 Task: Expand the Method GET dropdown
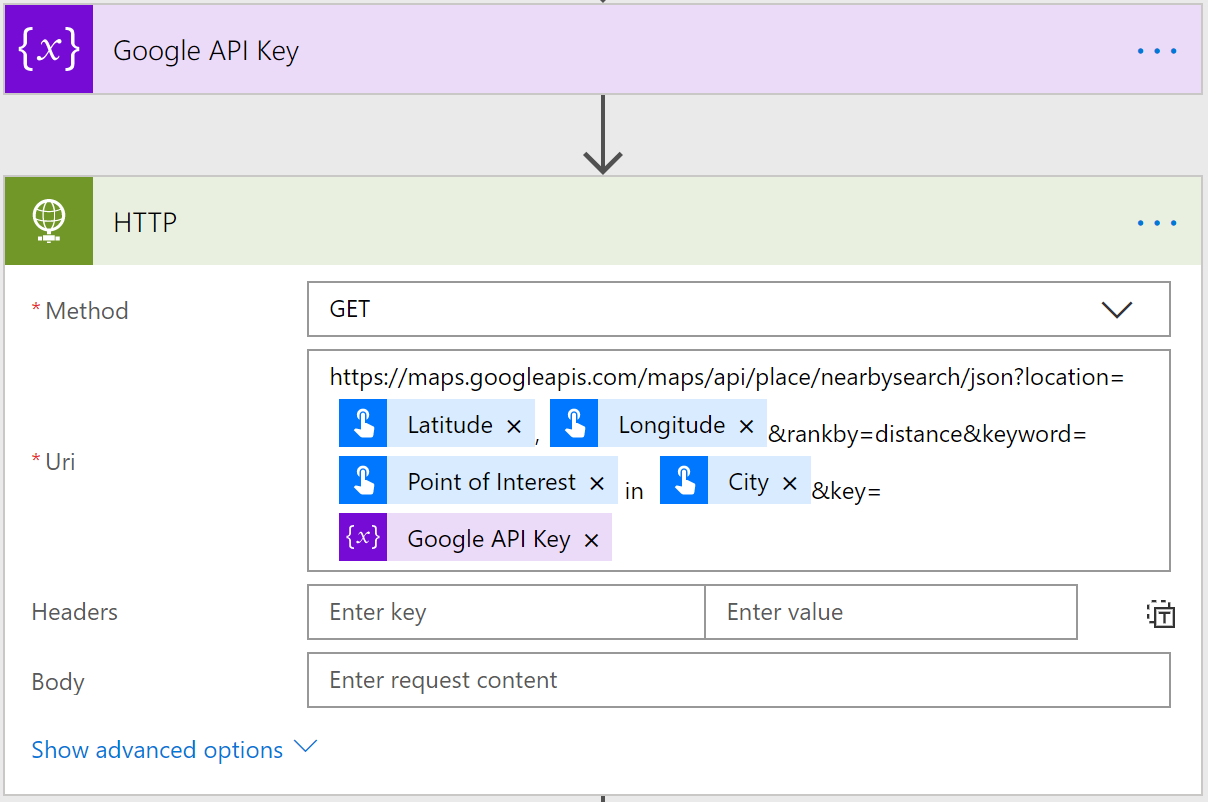1116,310
